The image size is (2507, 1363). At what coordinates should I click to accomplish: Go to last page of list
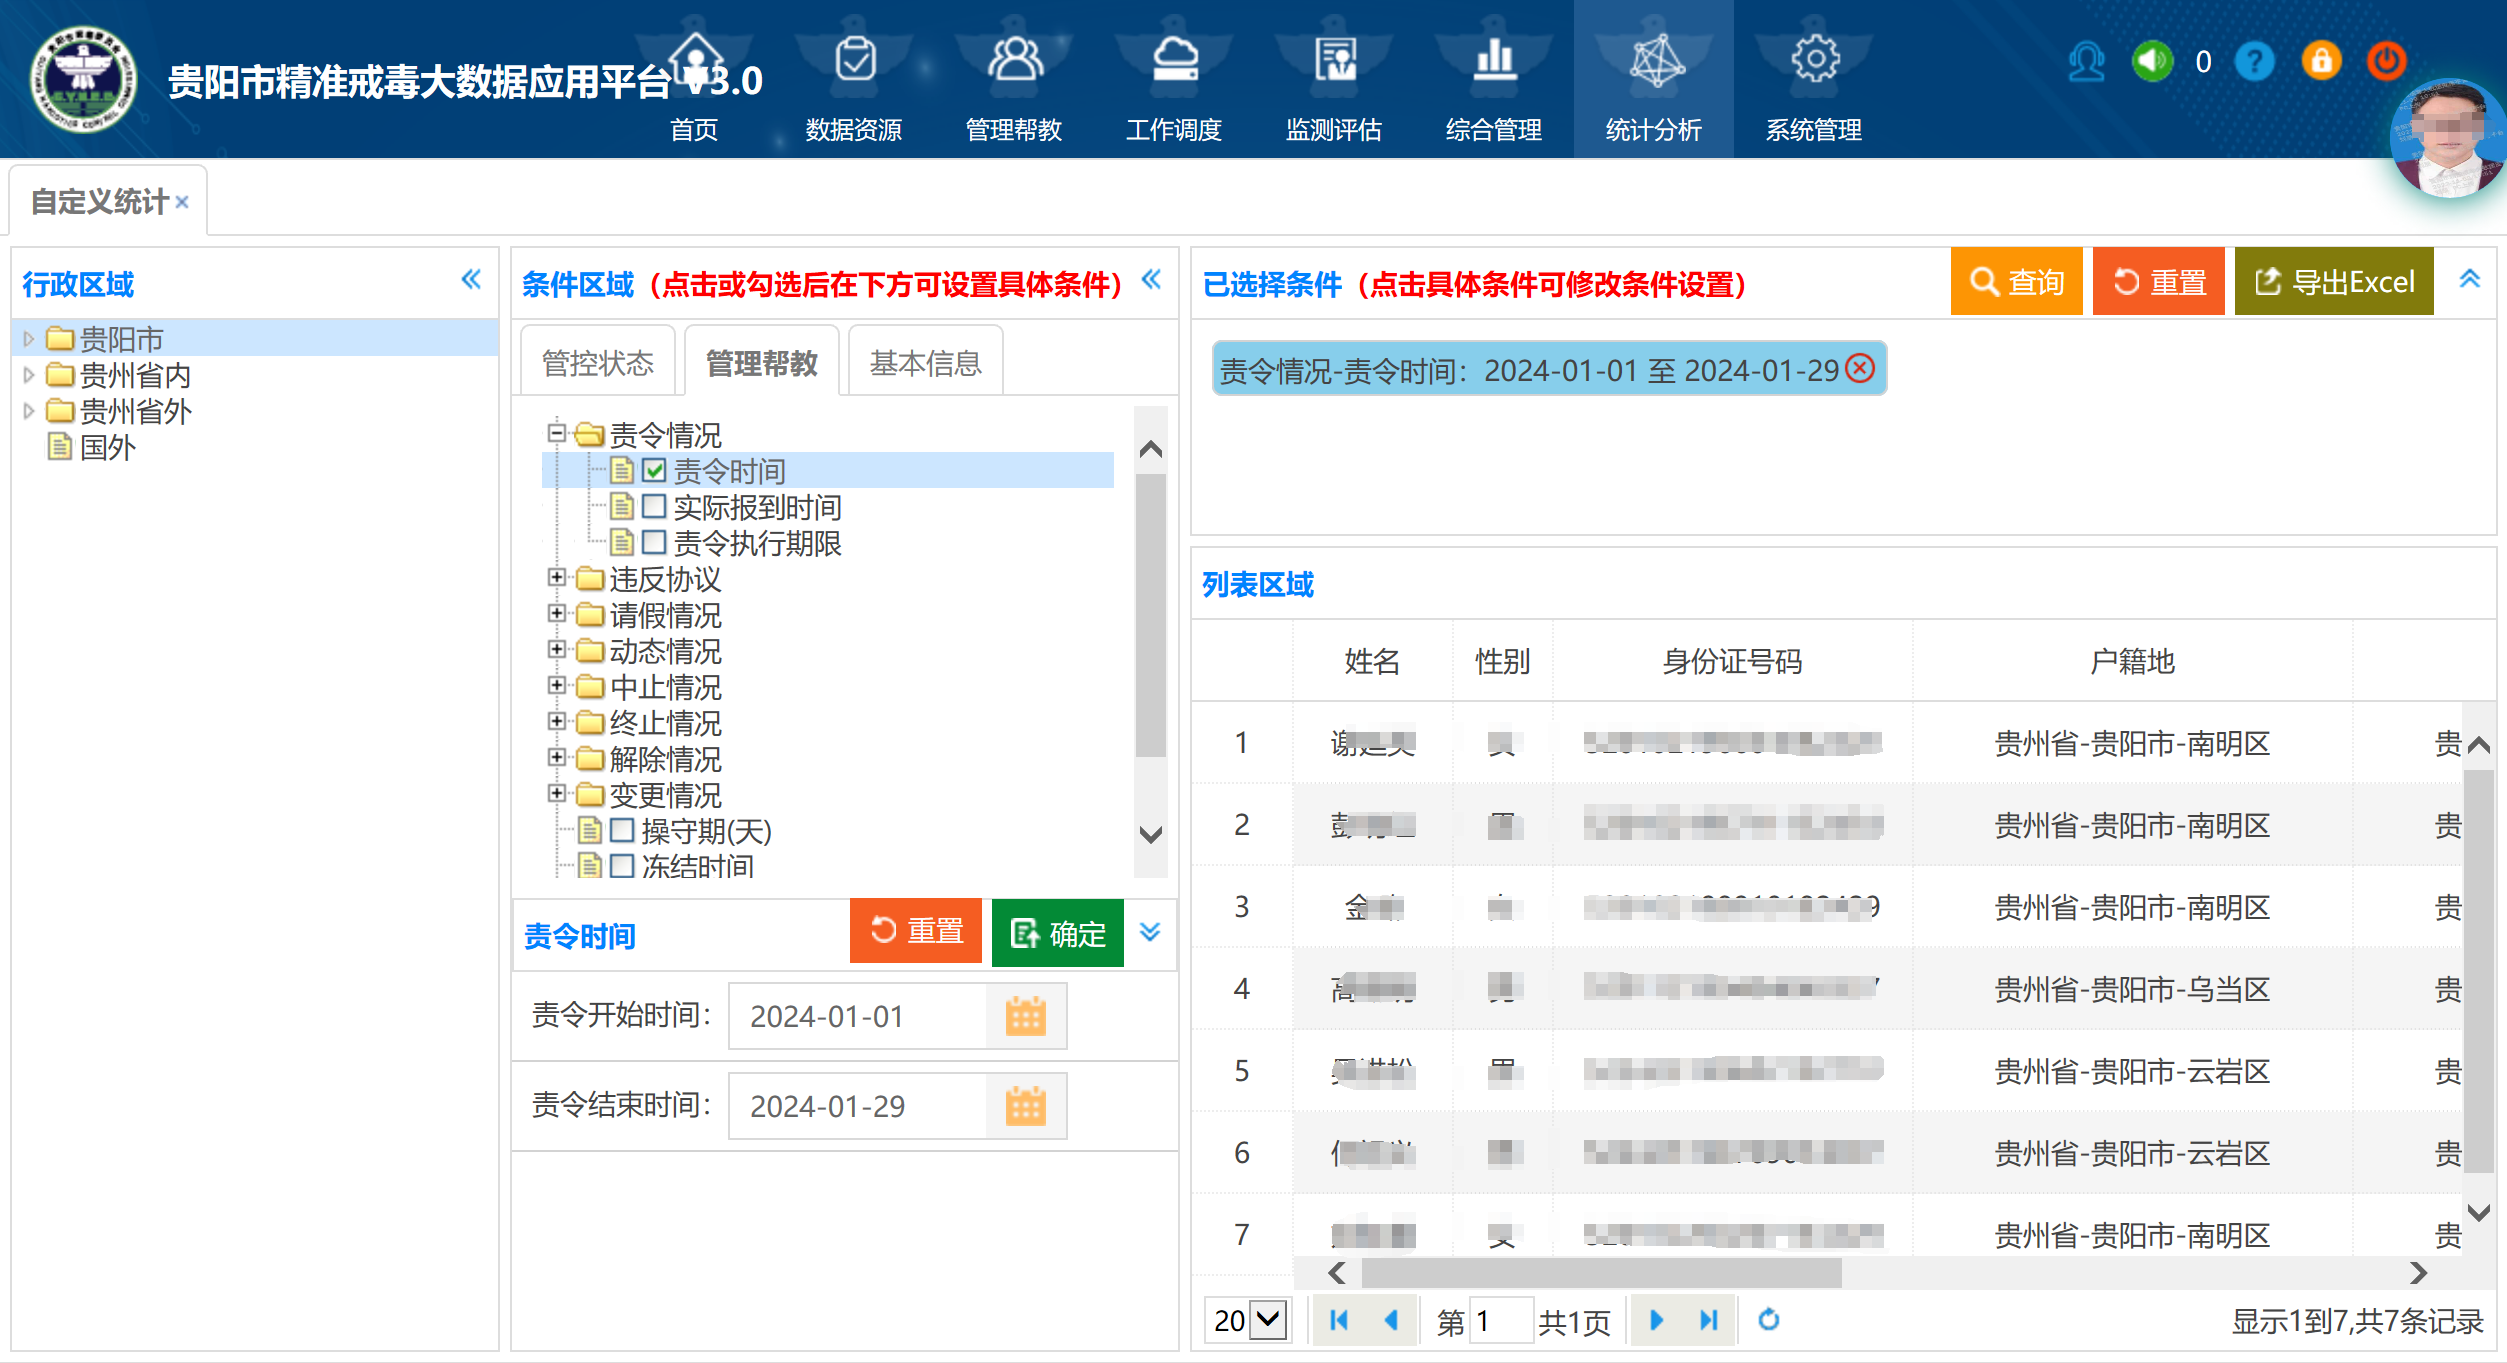tap(1708, 1320)
